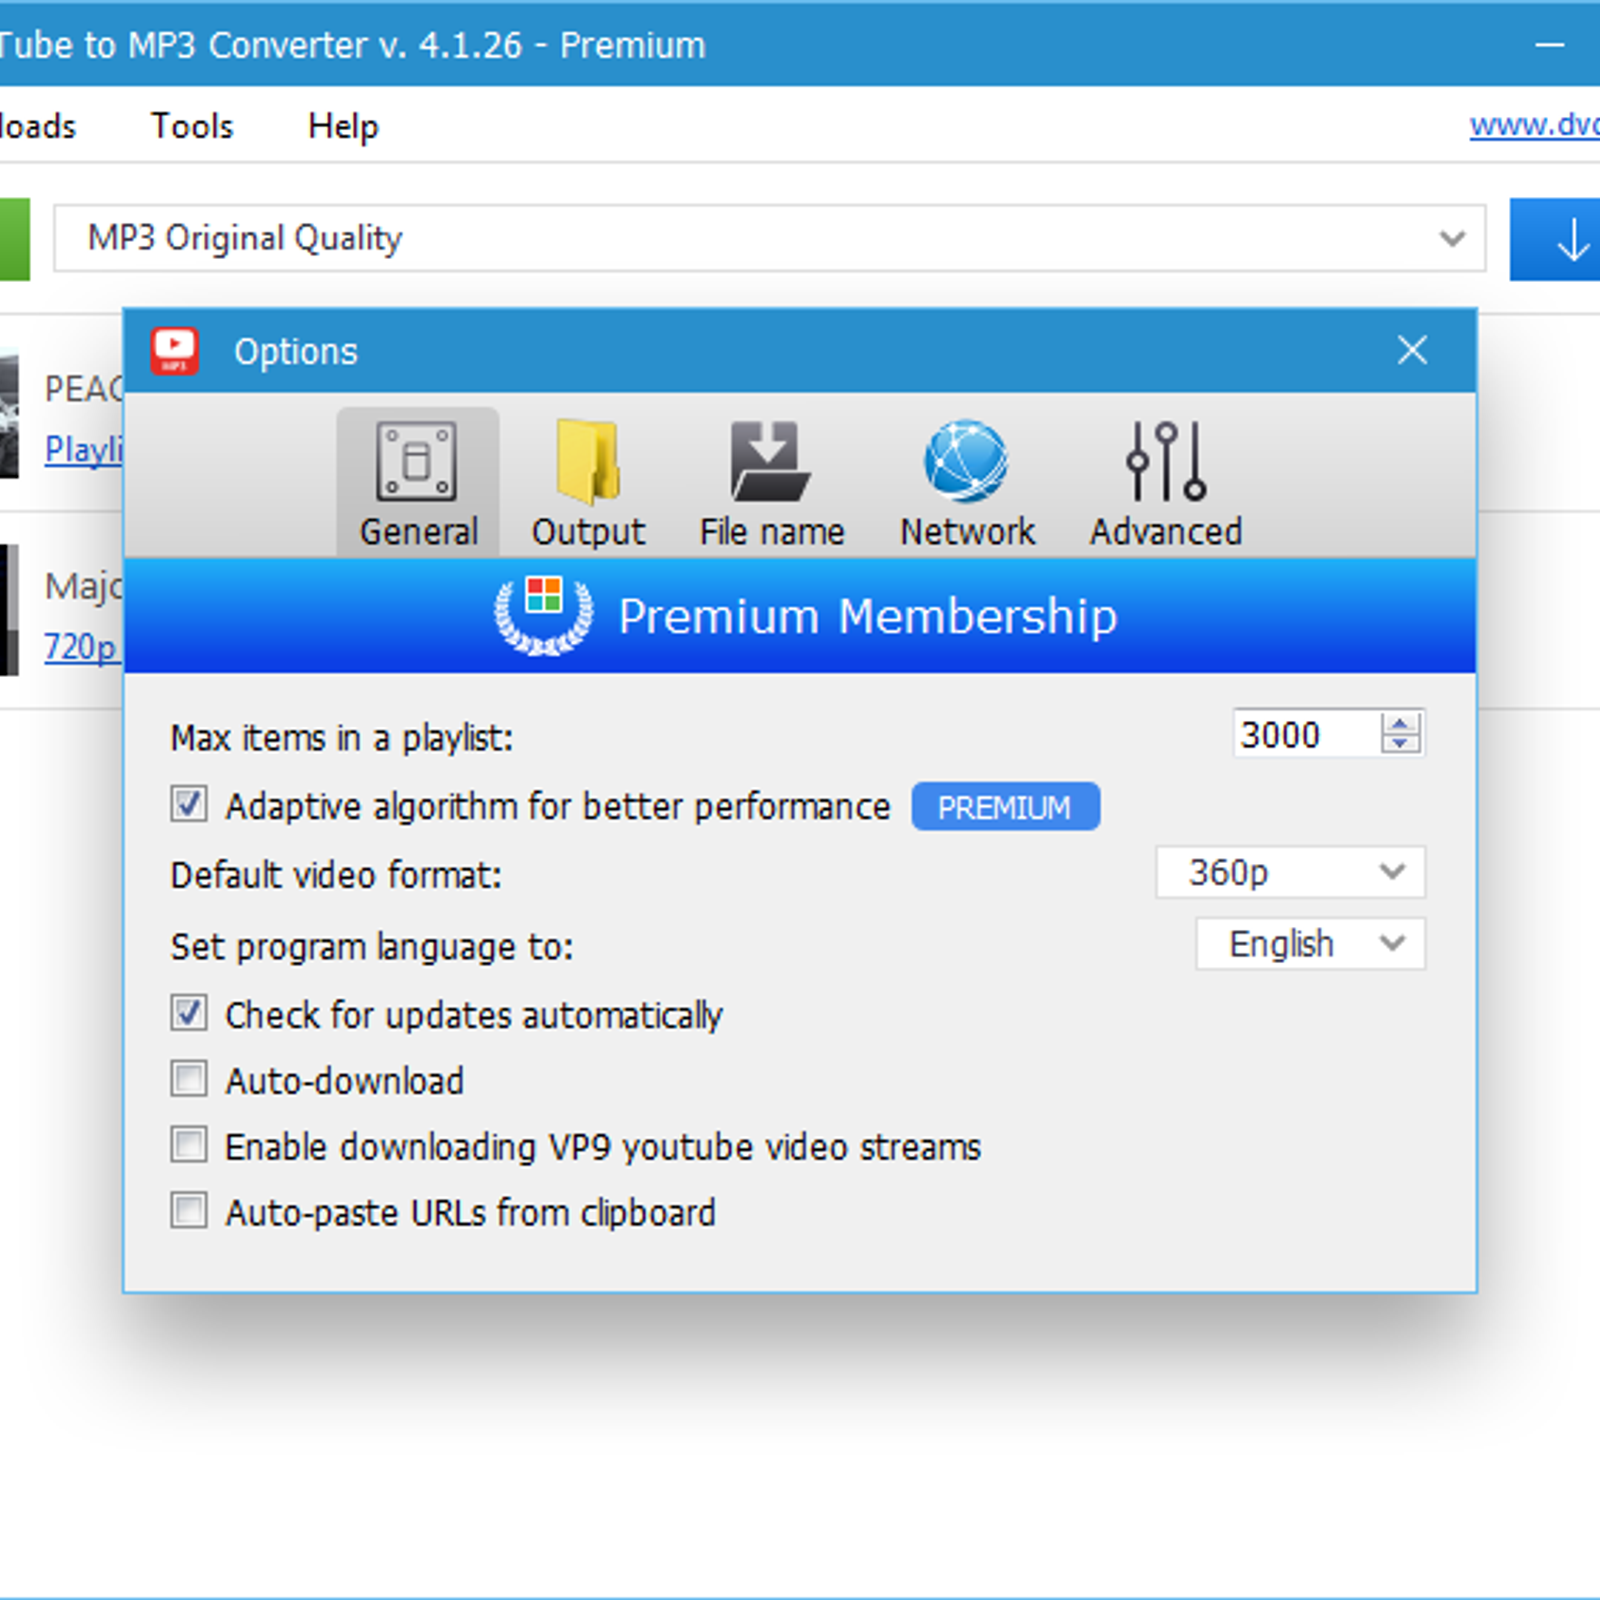Click the 720p link in second item
This screenshot has width=1600, height=1600.
coord(82,647)
